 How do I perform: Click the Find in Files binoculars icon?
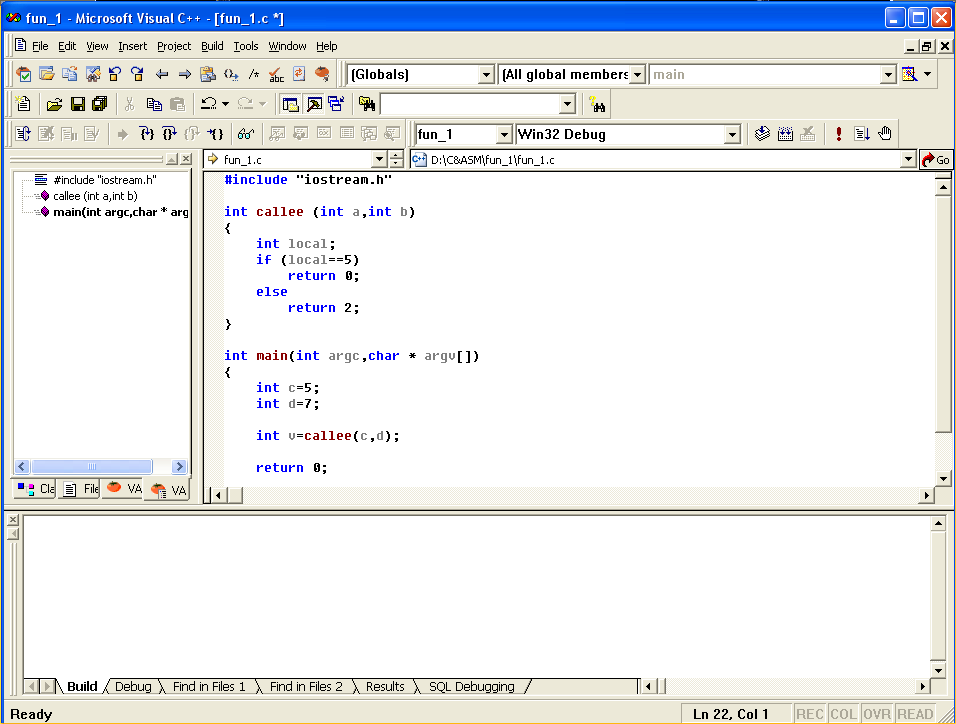[367, 104]
